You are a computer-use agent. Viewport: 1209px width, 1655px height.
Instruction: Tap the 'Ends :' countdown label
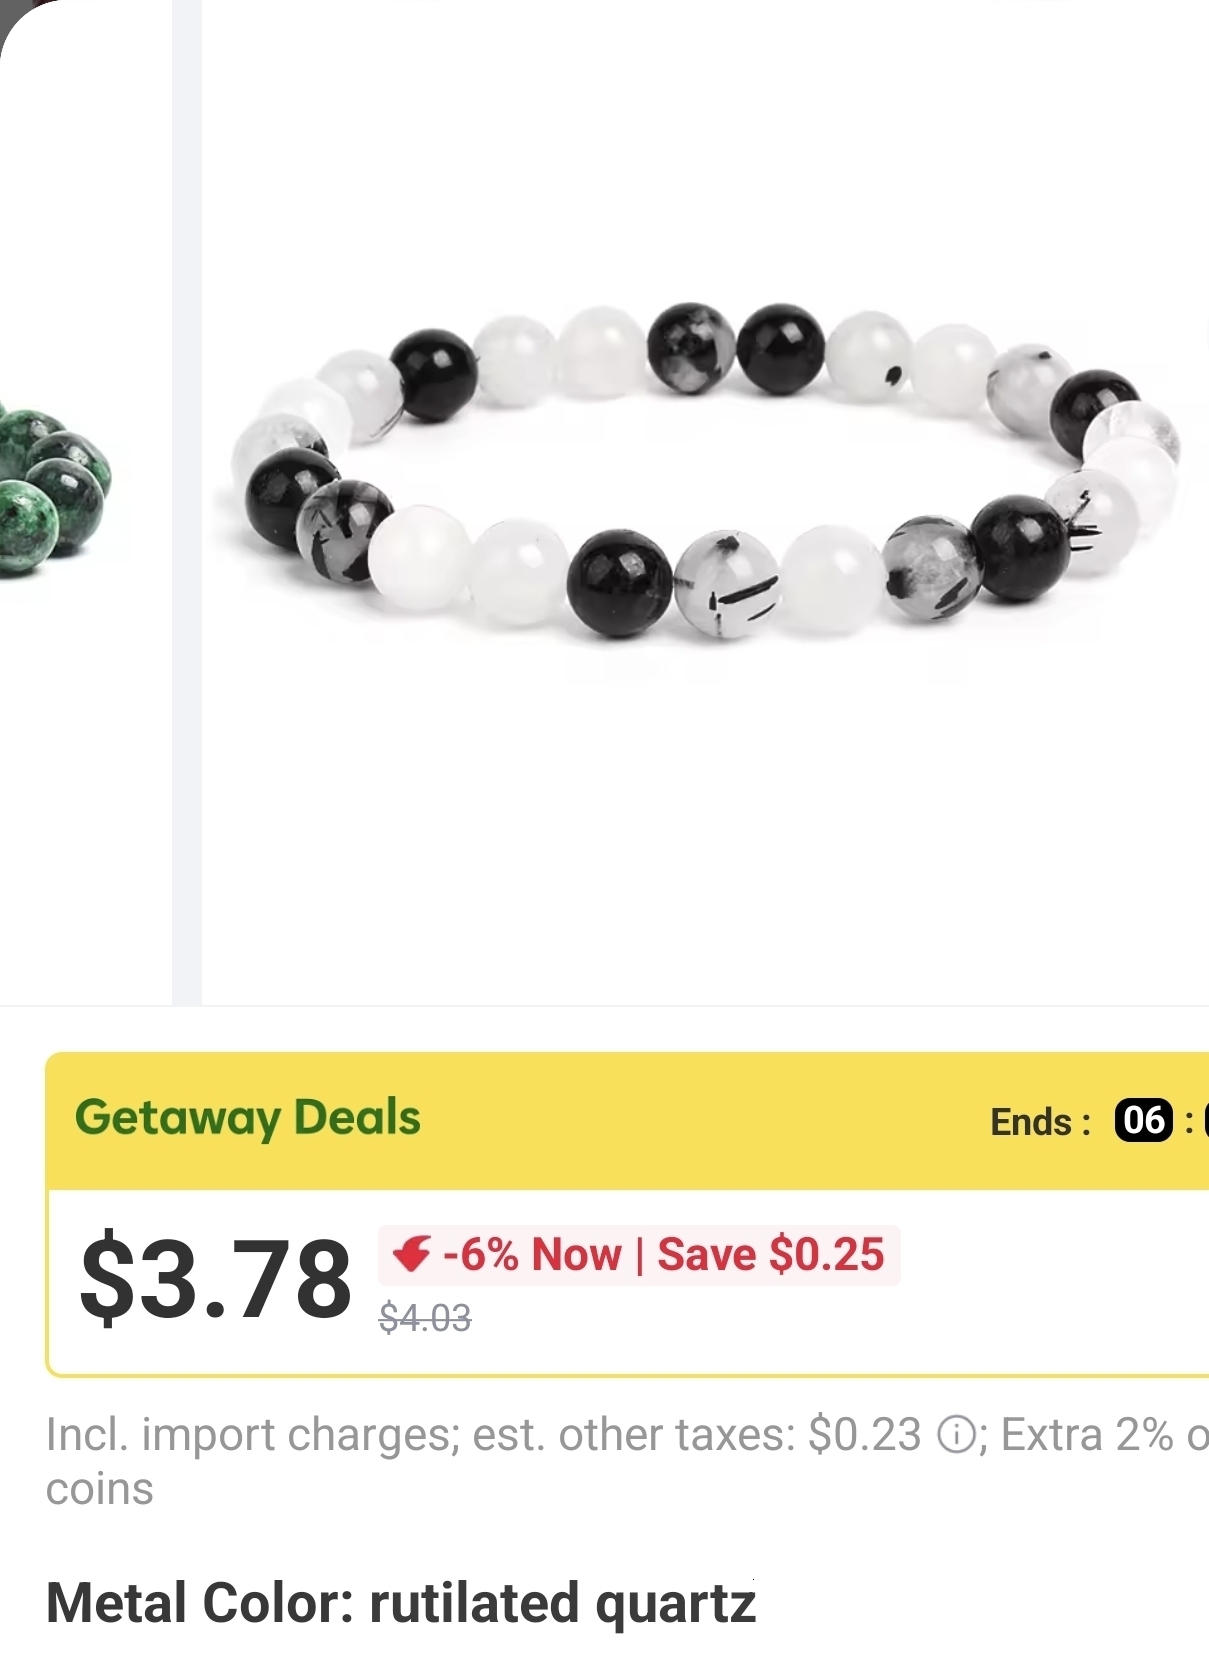(1041, 1122)
